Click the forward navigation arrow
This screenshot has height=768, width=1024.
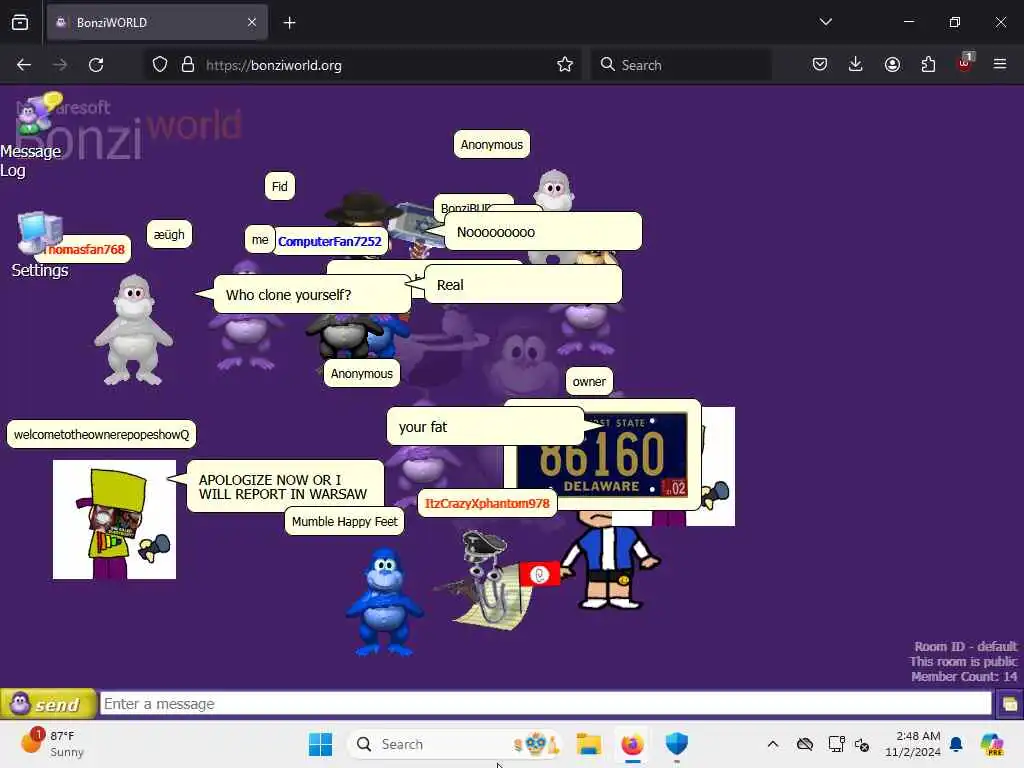[60, 65]
